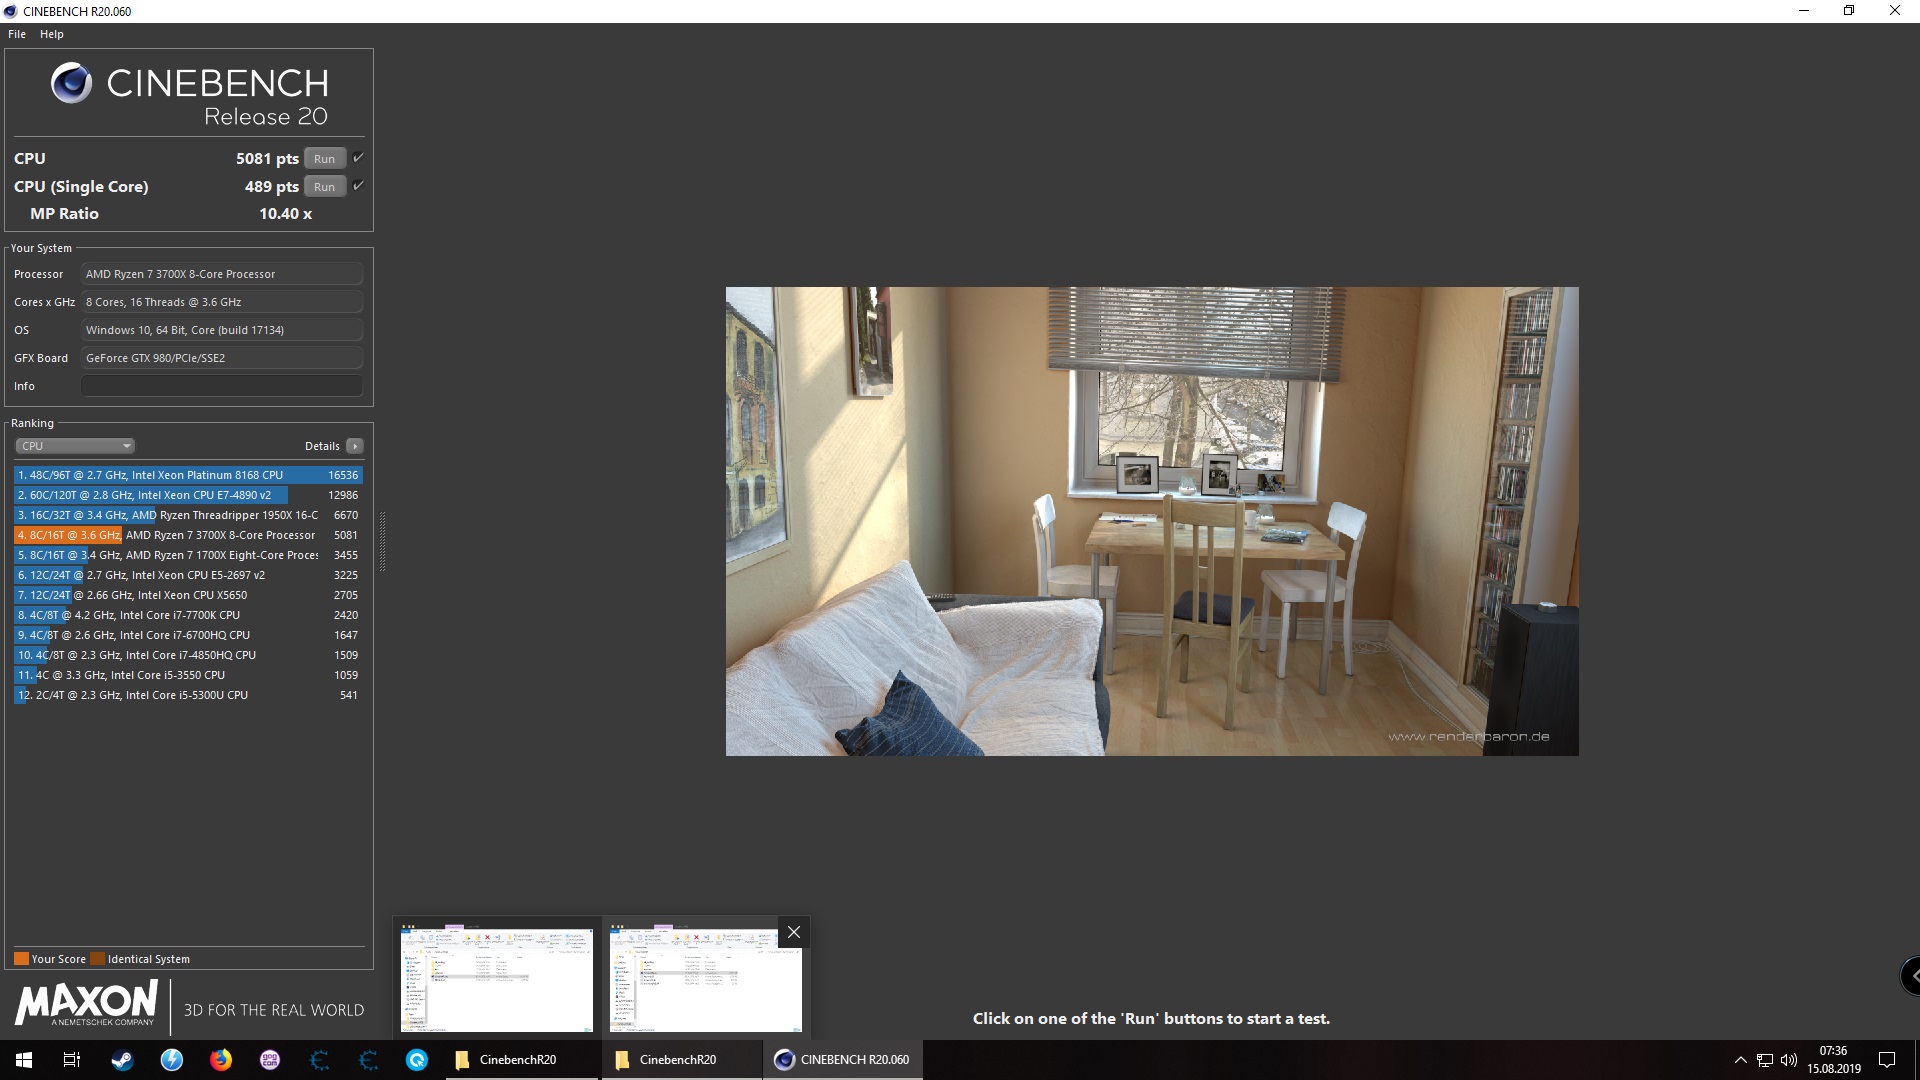
Task: Expand ranking Details arrow
Action: pyautogui.click(x=355, y=446)
